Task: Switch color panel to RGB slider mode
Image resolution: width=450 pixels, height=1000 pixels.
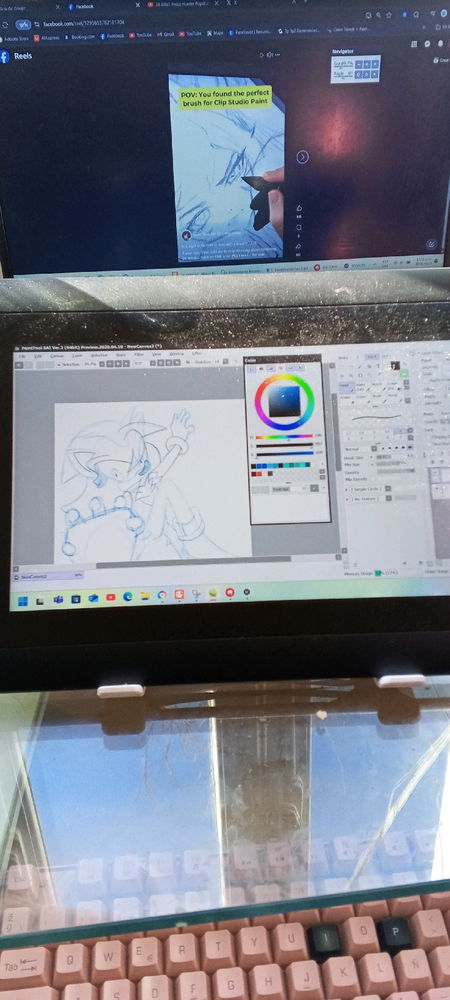Action: [261, 369]
